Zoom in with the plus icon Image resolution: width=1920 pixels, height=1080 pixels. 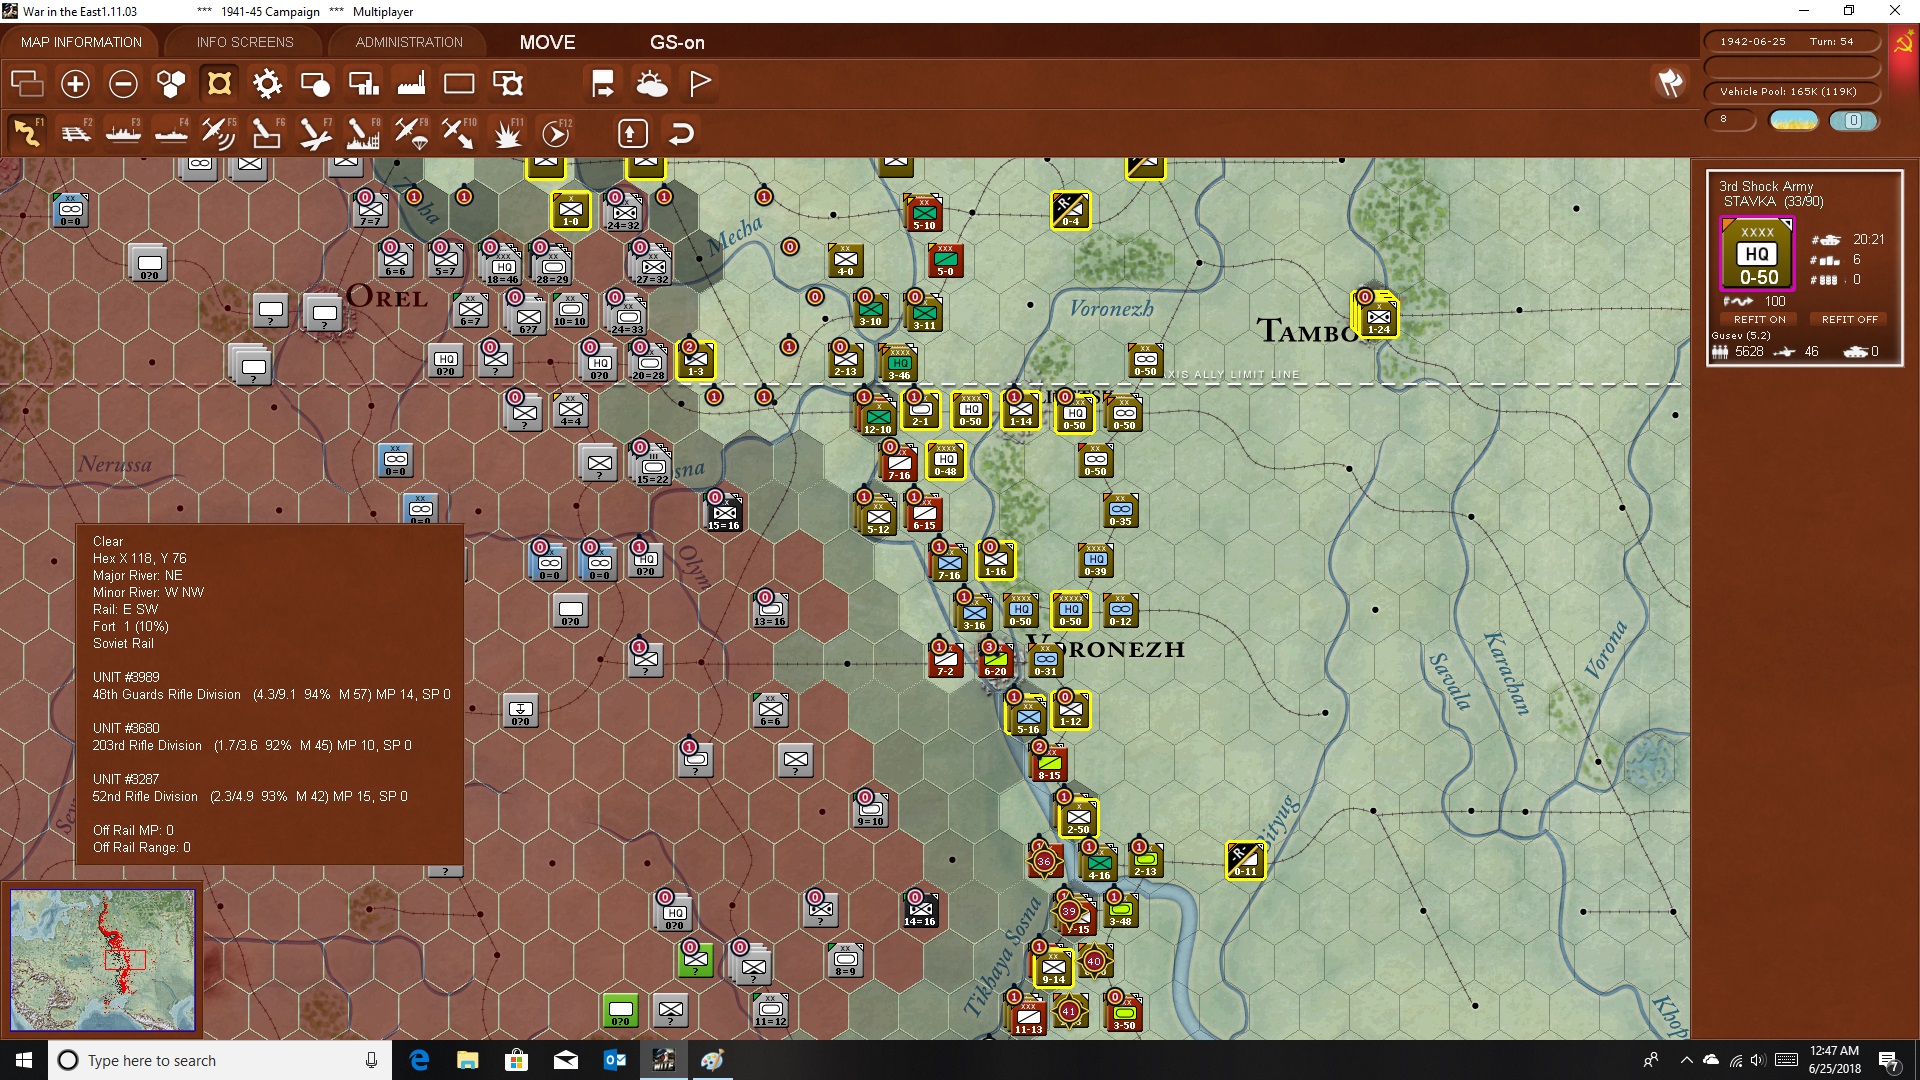coord(75,84)
